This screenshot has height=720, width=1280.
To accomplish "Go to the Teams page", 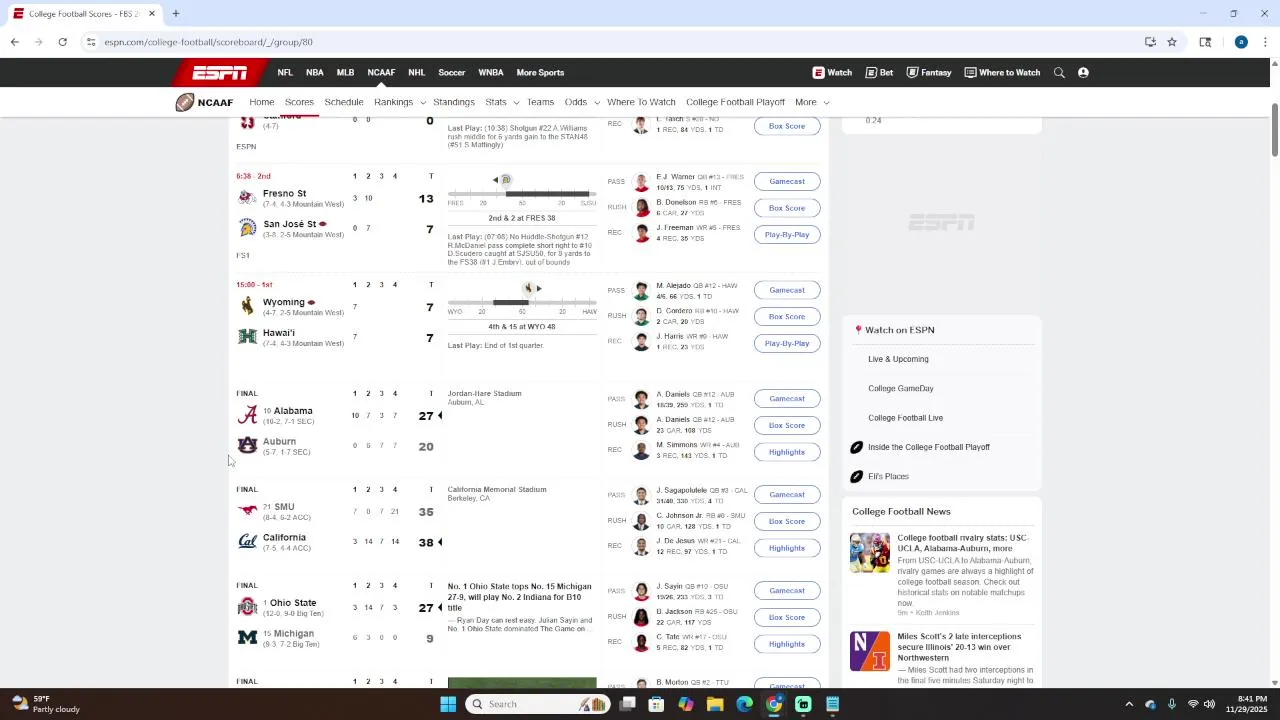I will point(540,102).
